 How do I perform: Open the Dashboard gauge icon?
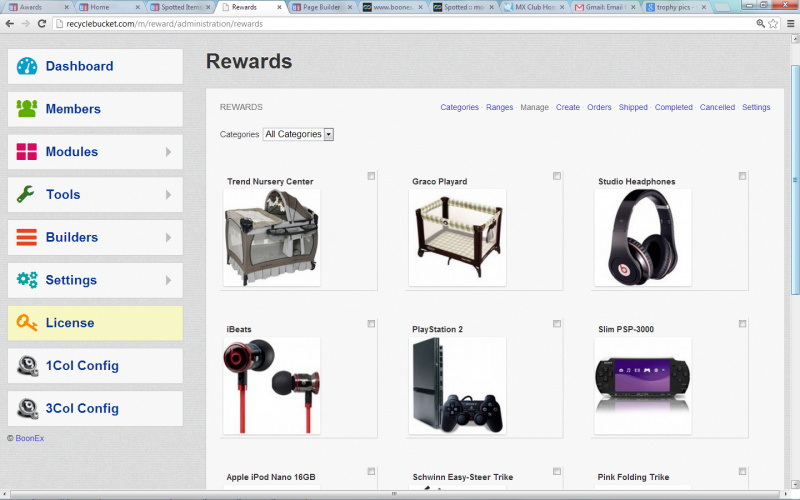[x=27, y=66]
